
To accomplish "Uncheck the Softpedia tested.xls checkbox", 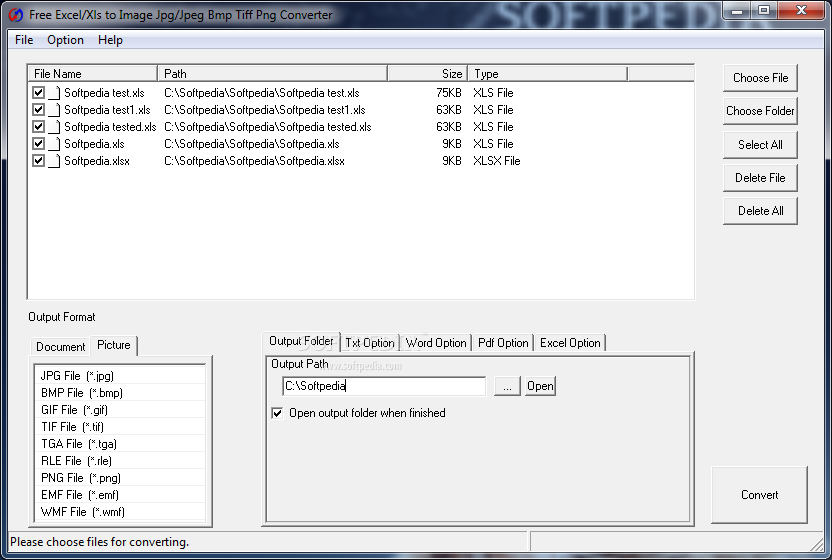I will [38, 126].
